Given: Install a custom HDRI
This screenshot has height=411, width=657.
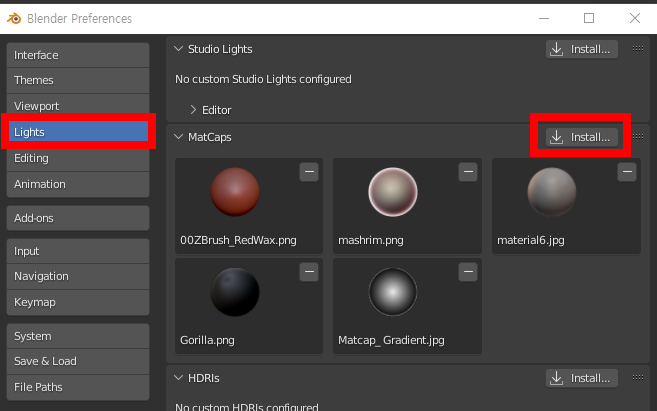Looking at the screenshot, I should point(582,378).
